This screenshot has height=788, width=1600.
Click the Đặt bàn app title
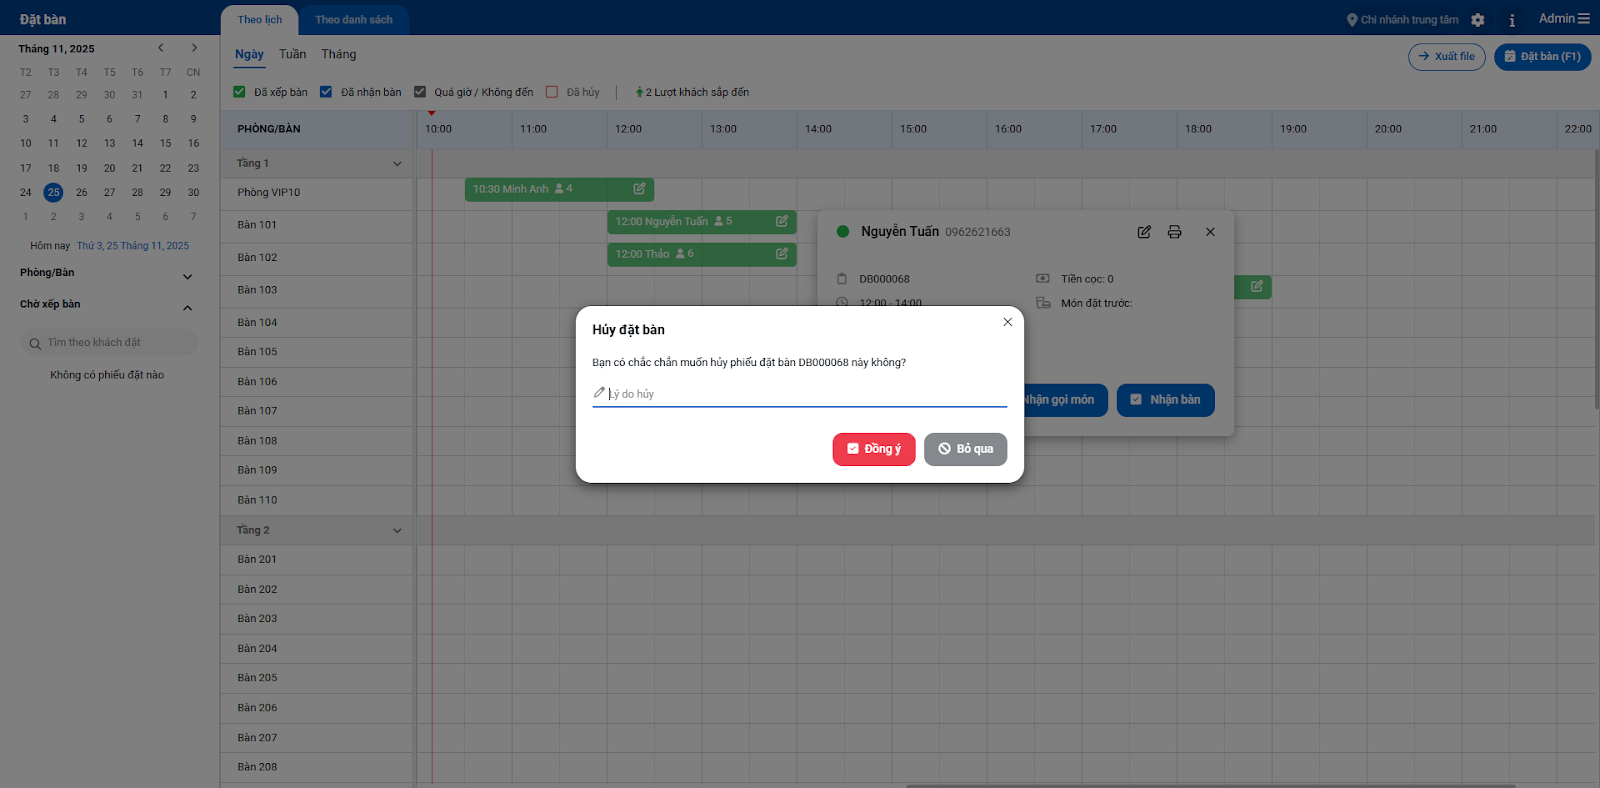[43, 20]
